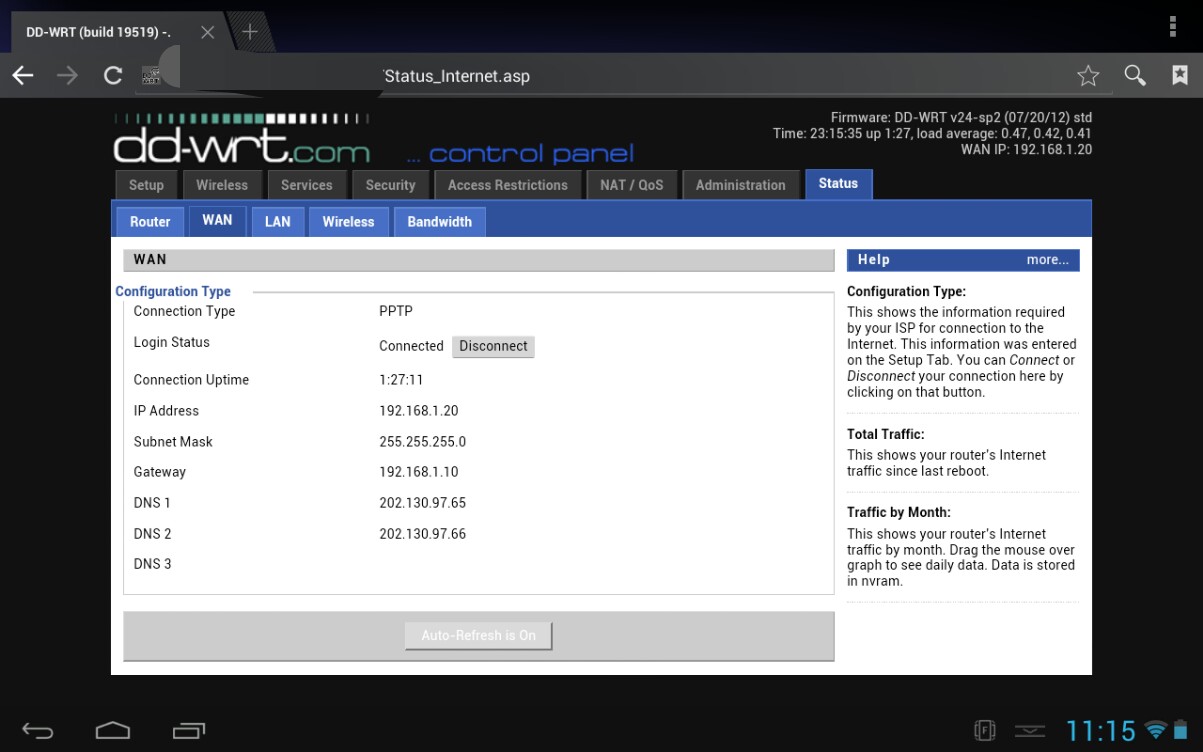Reload the page with the refresh icon

click(x=113, y=76)
